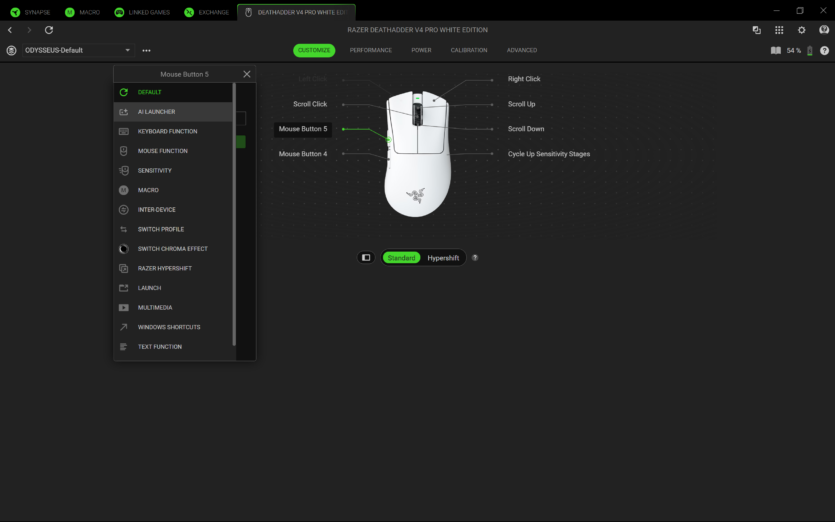Switch to Hypershift mode
The height and width of the screenshot is (522, 835).
point(443,258)
